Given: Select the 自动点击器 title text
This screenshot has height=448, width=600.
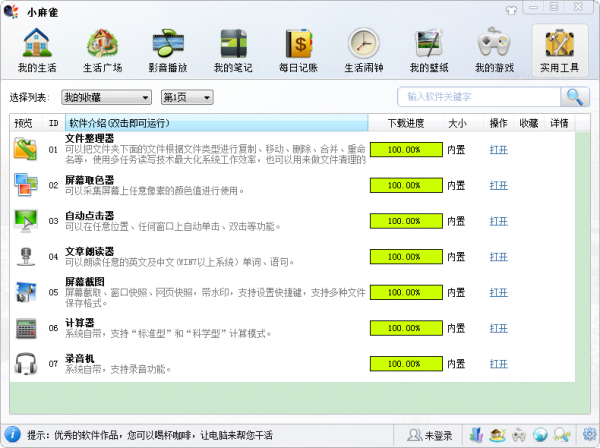Looking at the screenshot, I should pos(90,215).
